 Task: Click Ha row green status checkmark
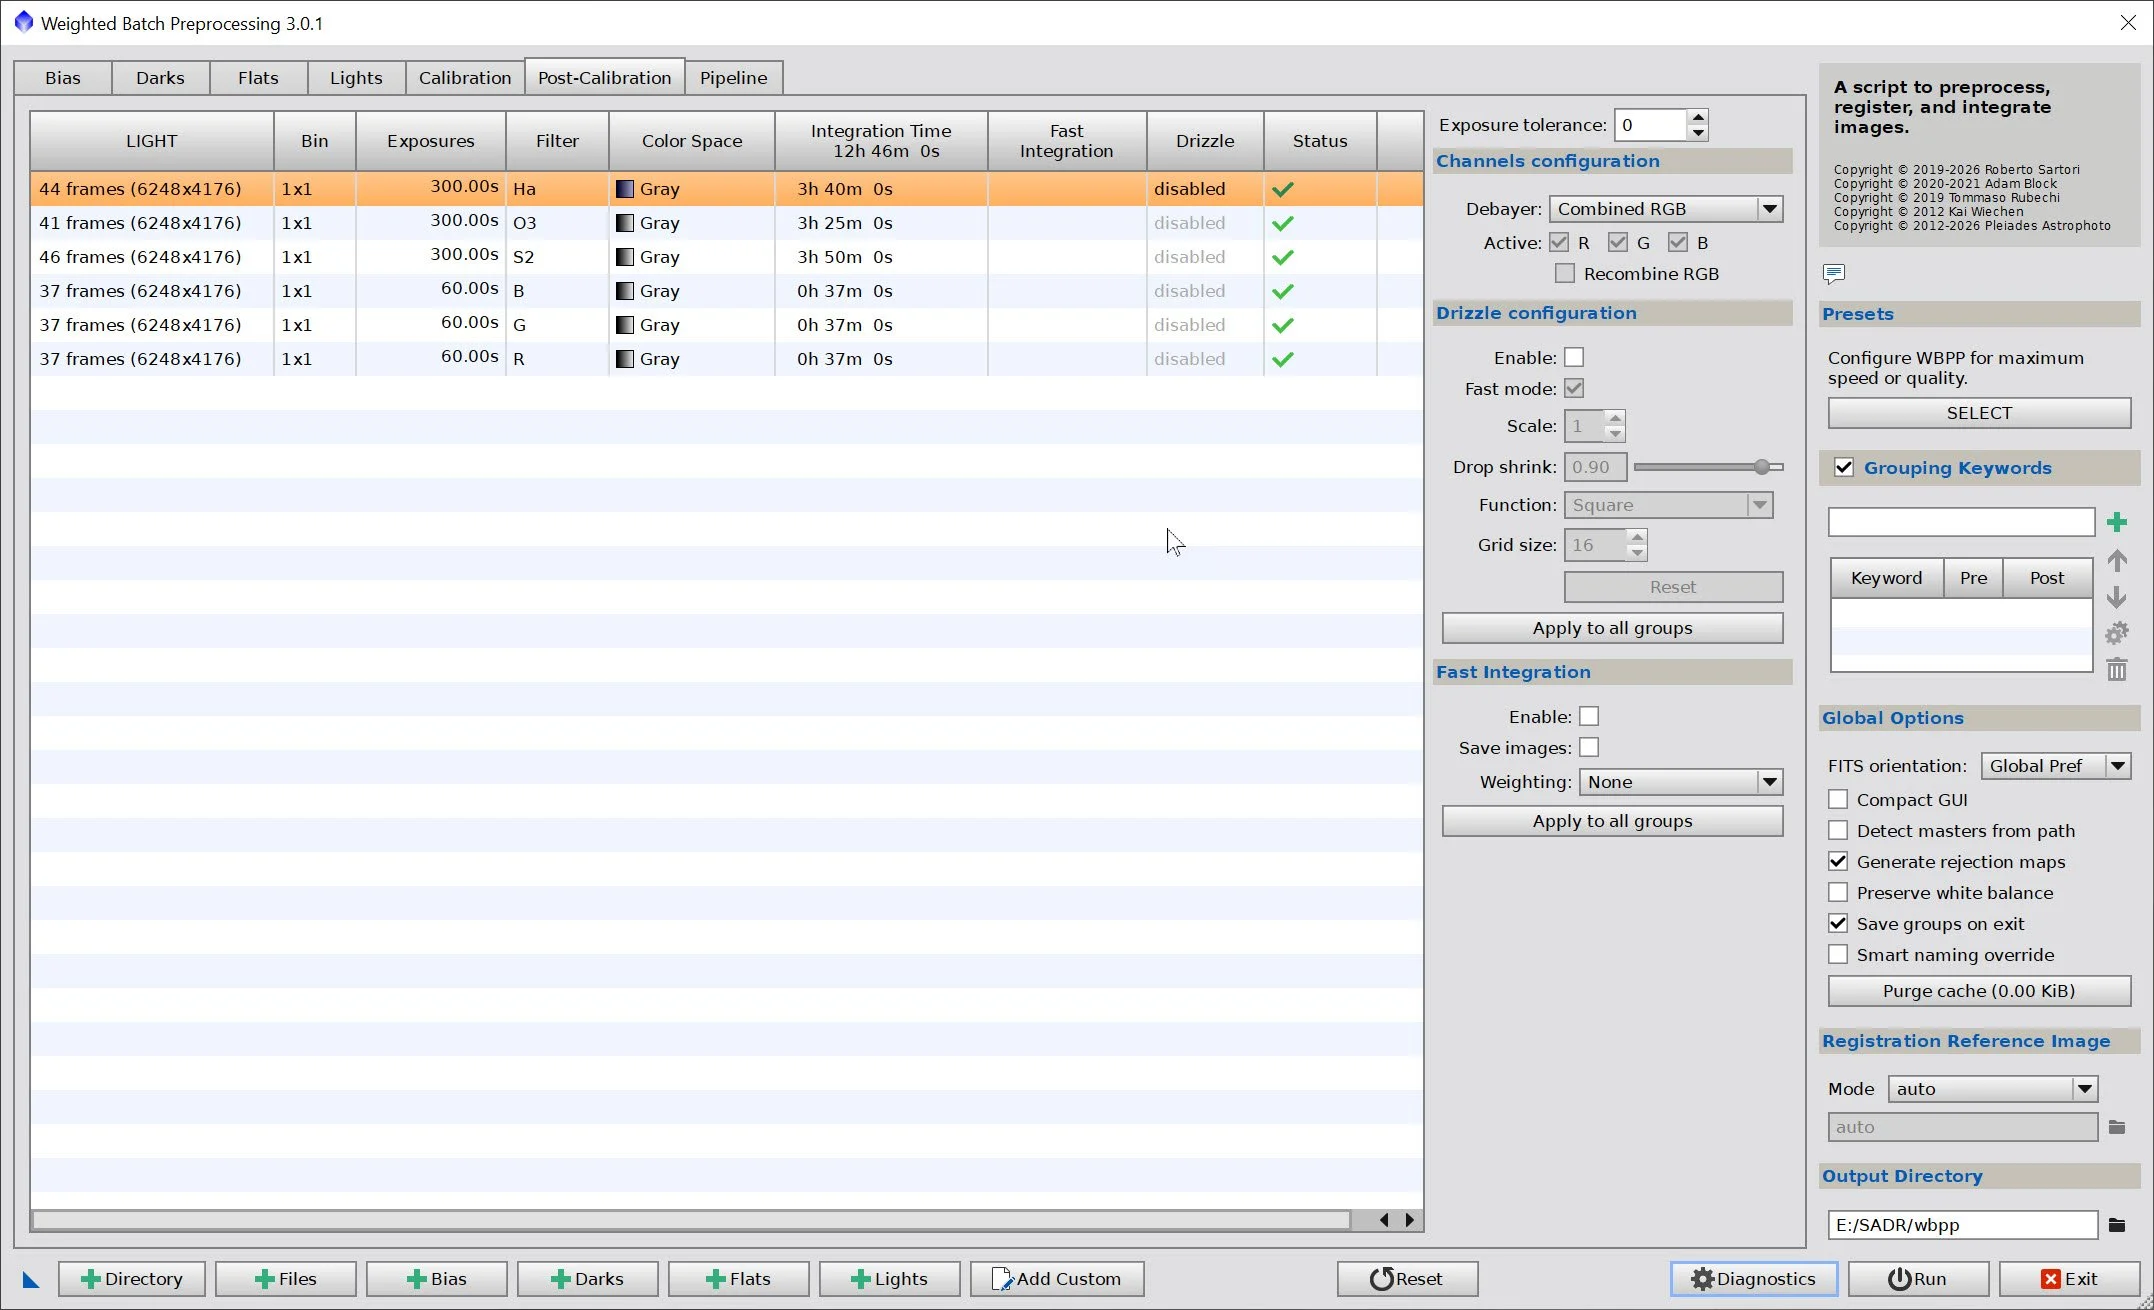pos(1283,189)
